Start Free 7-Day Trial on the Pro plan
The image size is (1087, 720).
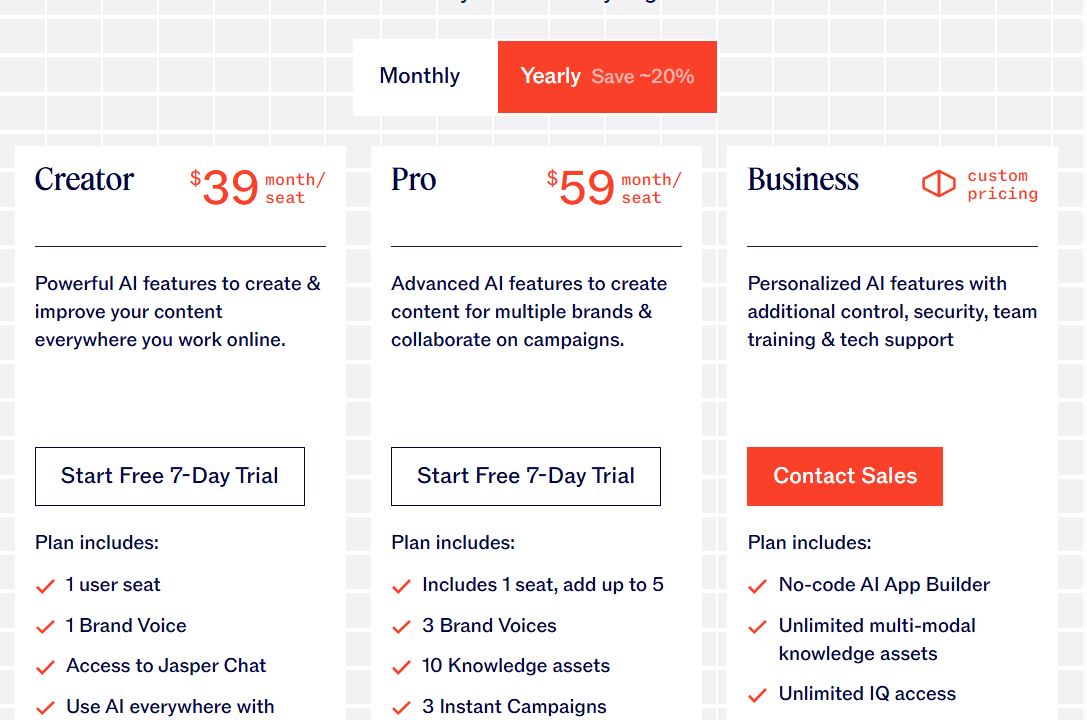tap(525, 476)
